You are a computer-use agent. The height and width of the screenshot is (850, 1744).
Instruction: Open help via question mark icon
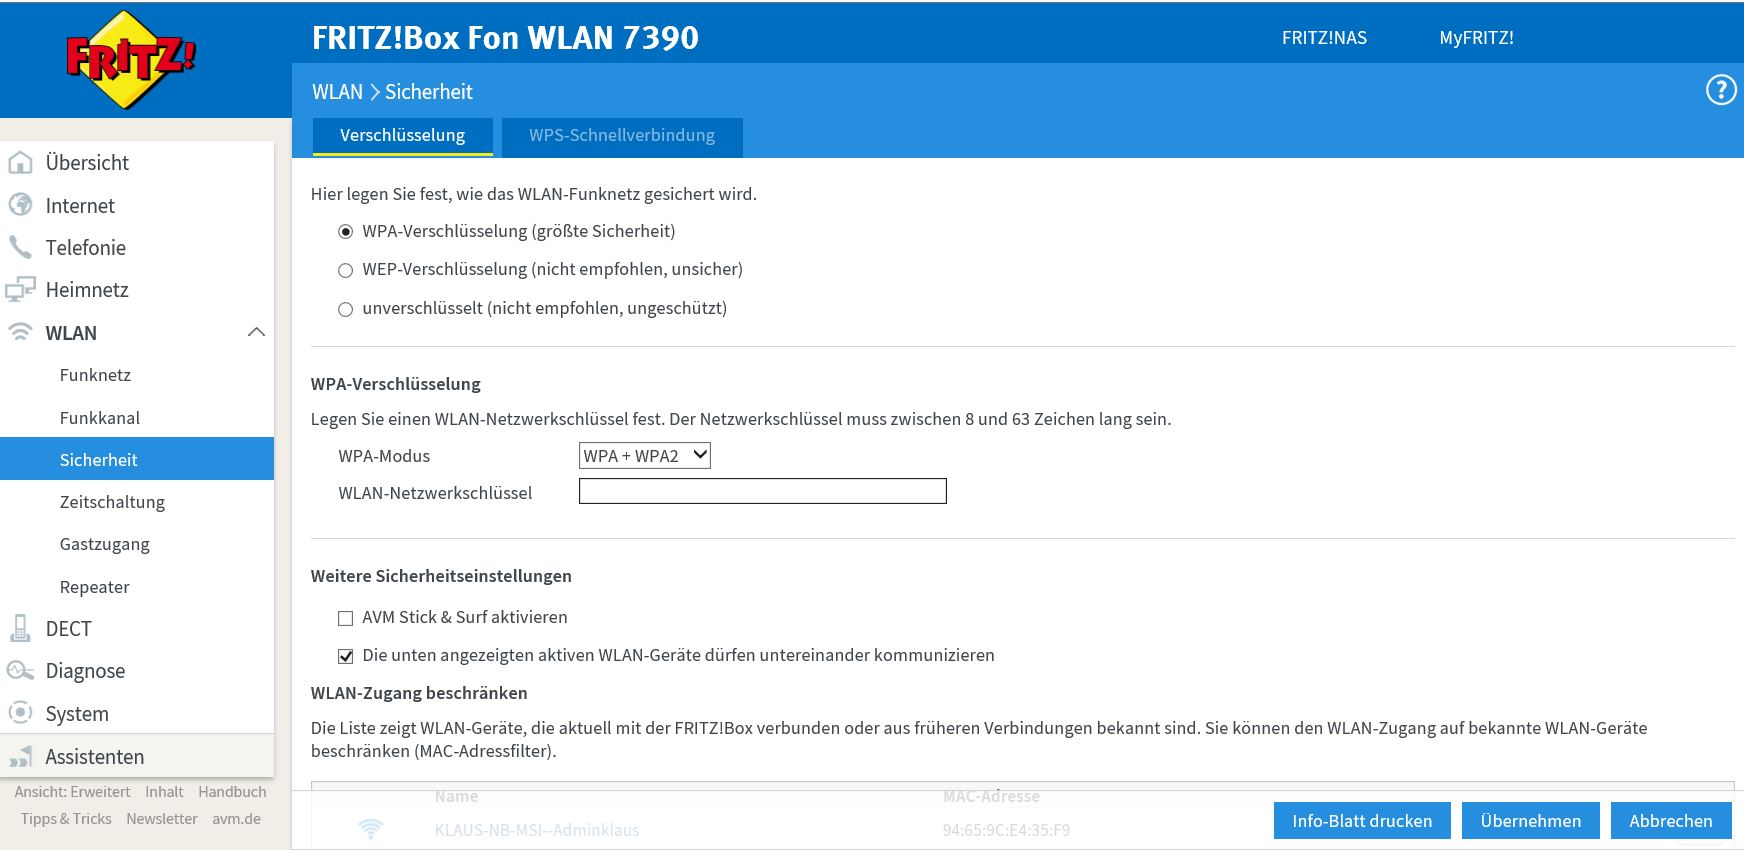[x=1720, y=91]
